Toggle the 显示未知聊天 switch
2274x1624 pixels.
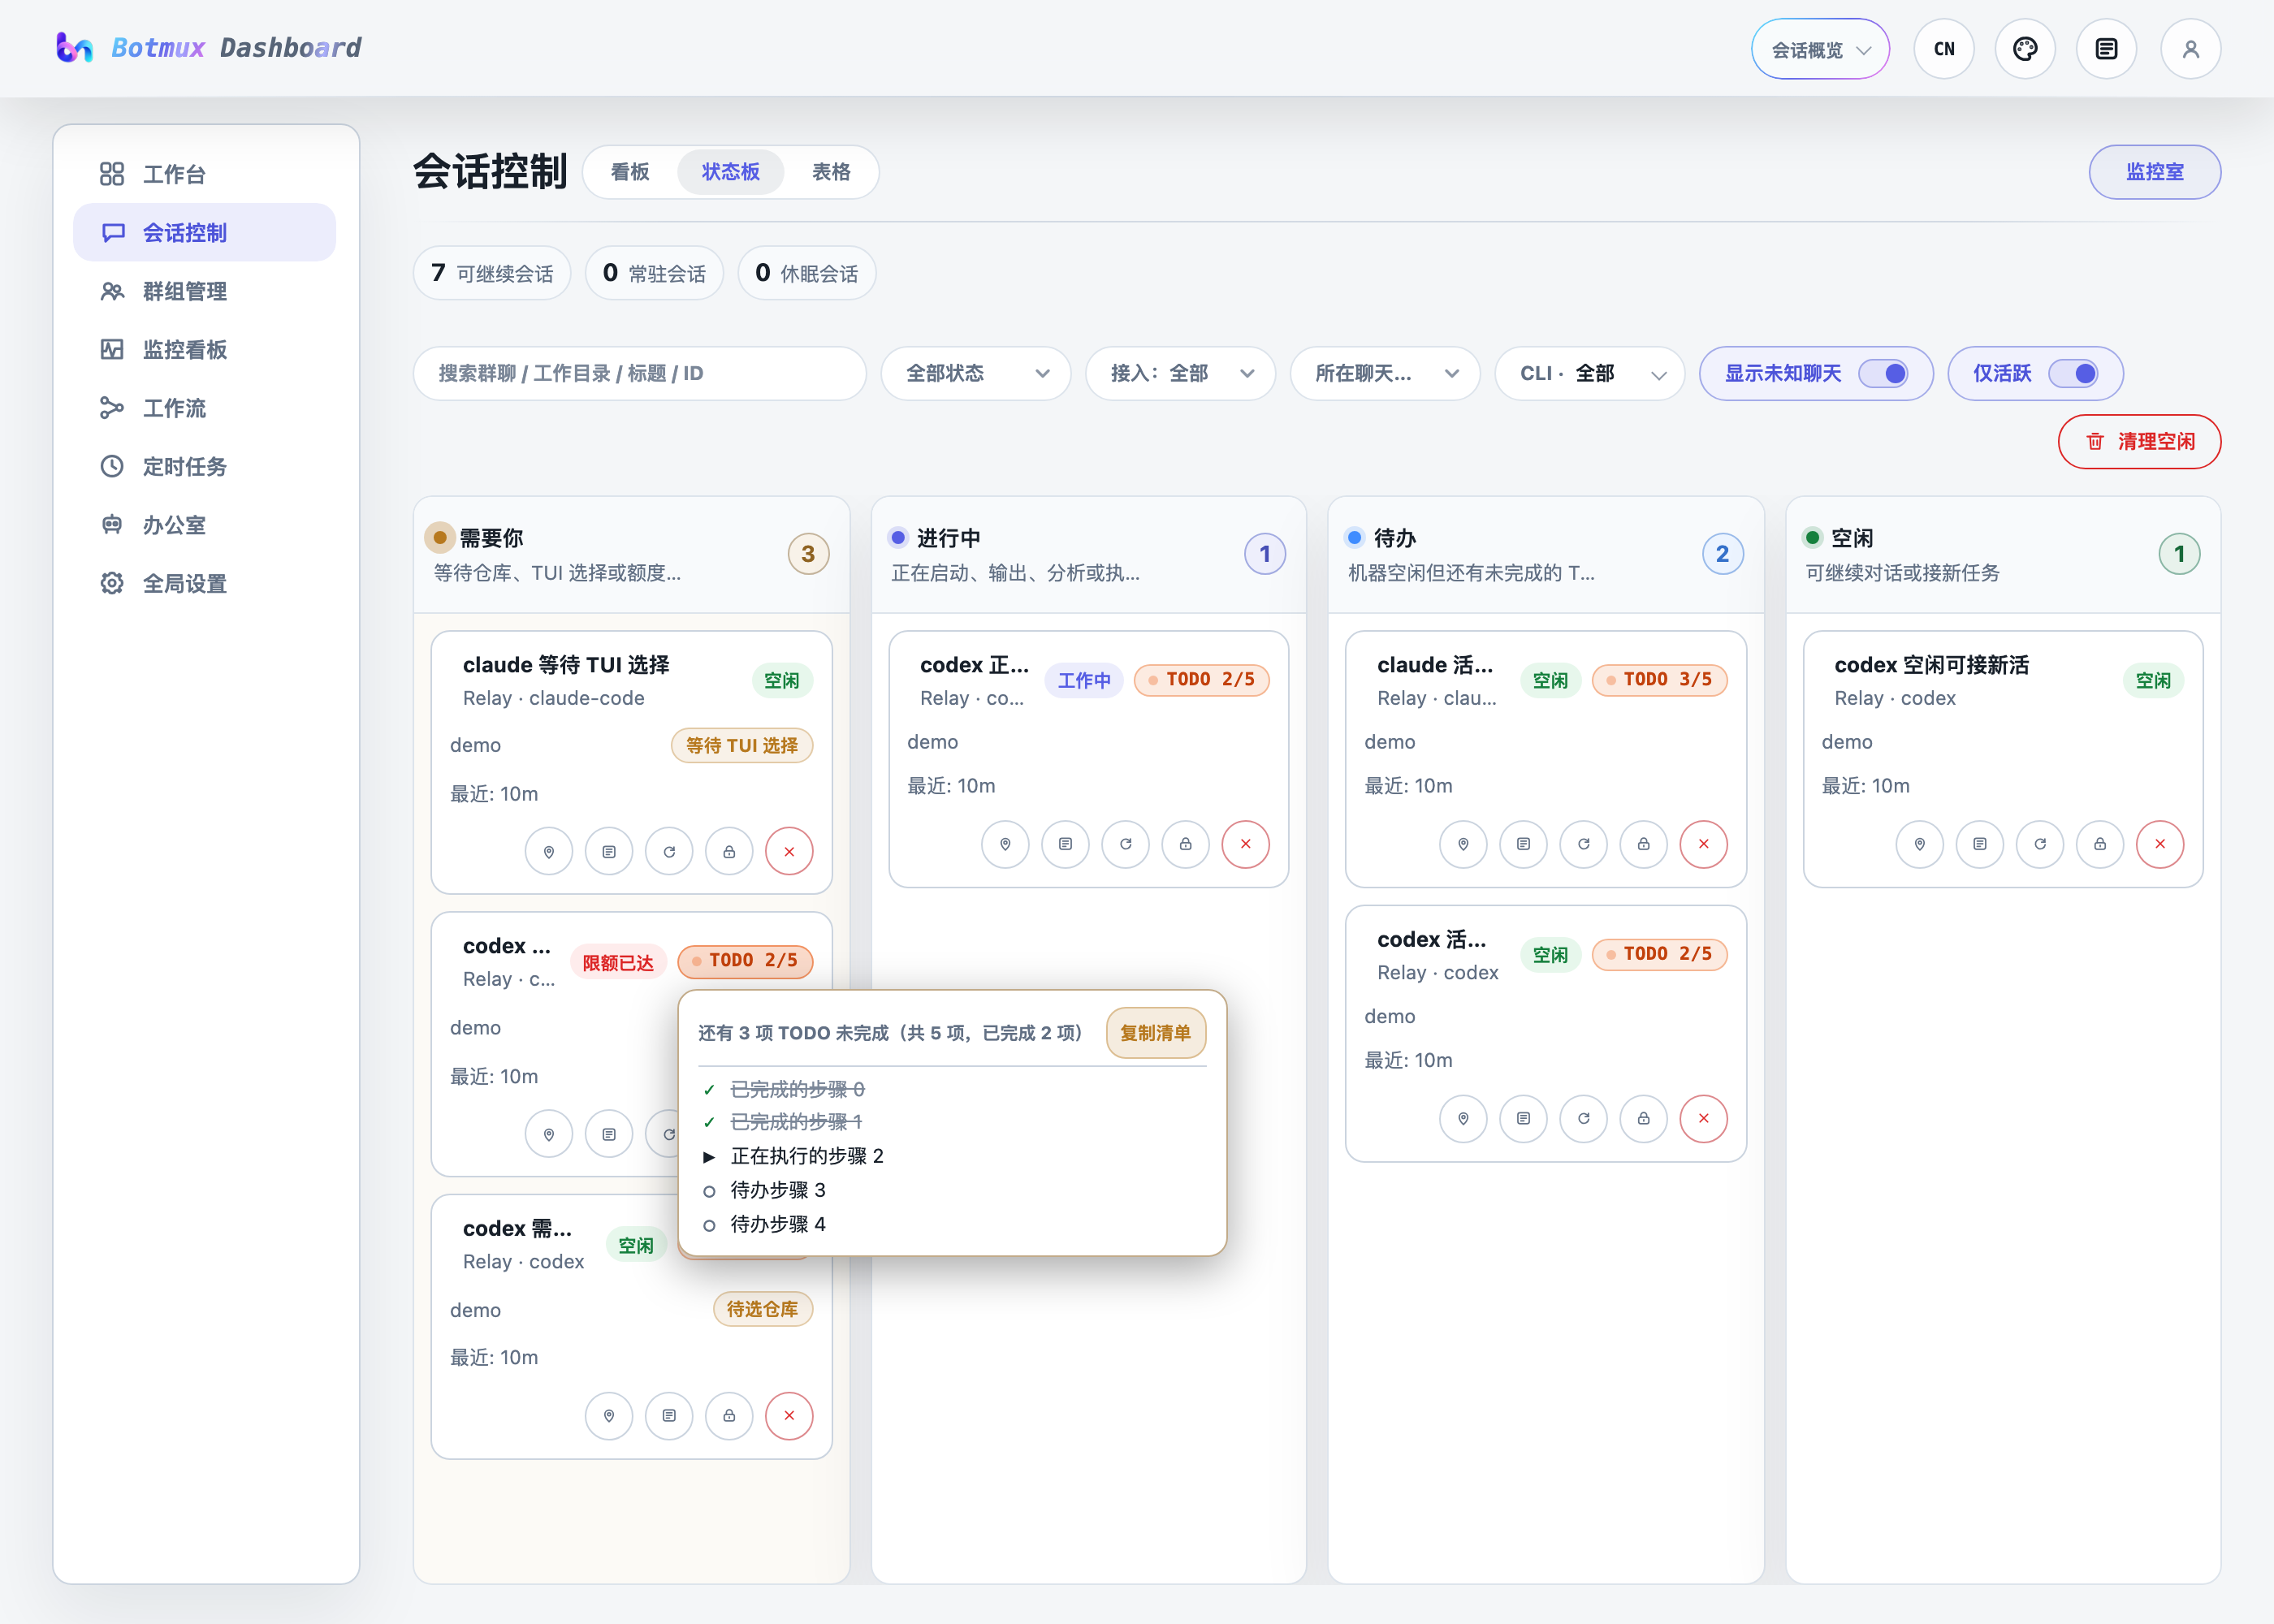coord(1883,373)
